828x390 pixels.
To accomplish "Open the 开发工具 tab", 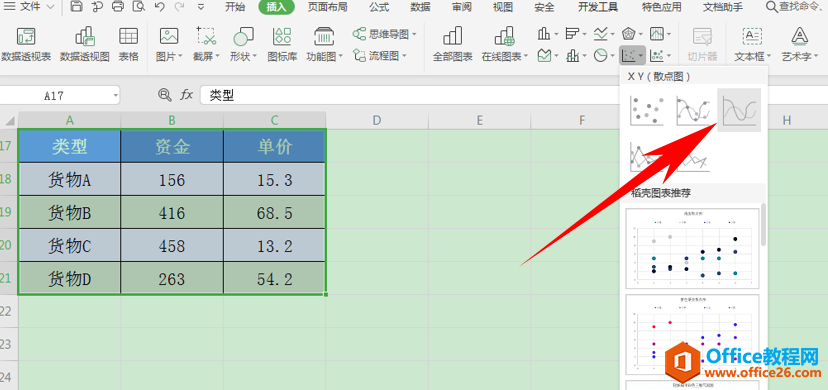I will click(x=598, y=7).
